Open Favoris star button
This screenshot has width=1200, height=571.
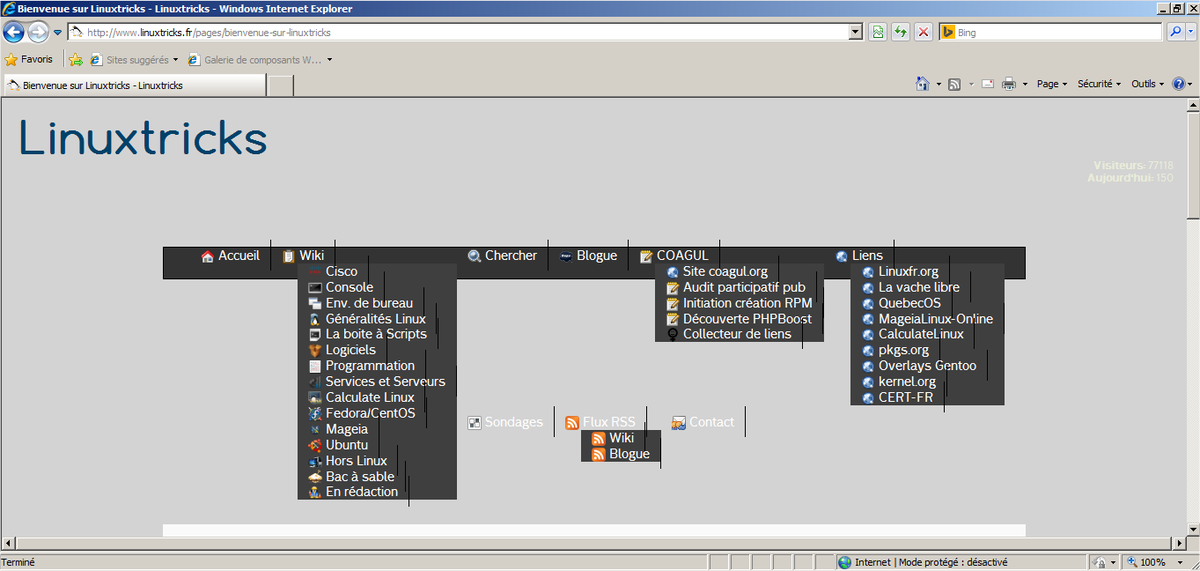(x=29, y=59)
